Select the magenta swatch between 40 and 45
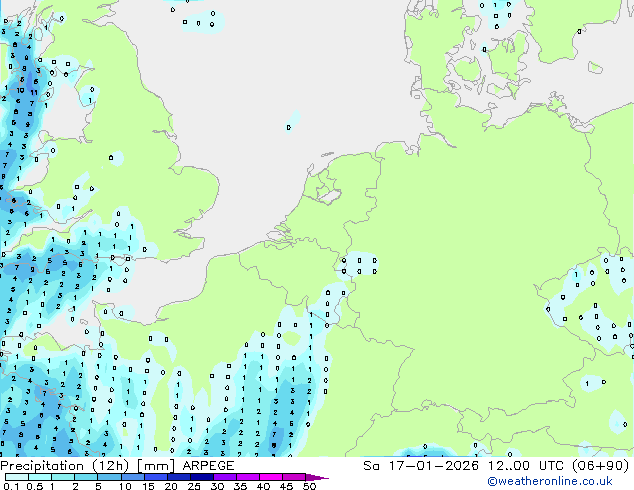Image resolution: width=634 pixels, height=490 pixels. pos(271,477)
